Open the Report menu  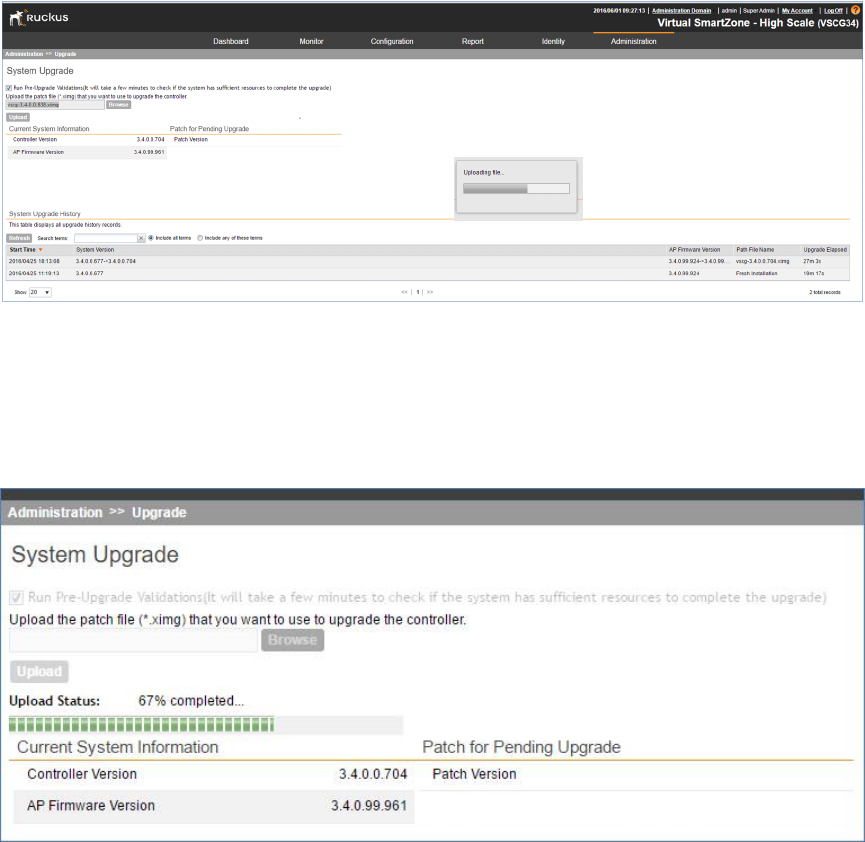coord(473,41)
